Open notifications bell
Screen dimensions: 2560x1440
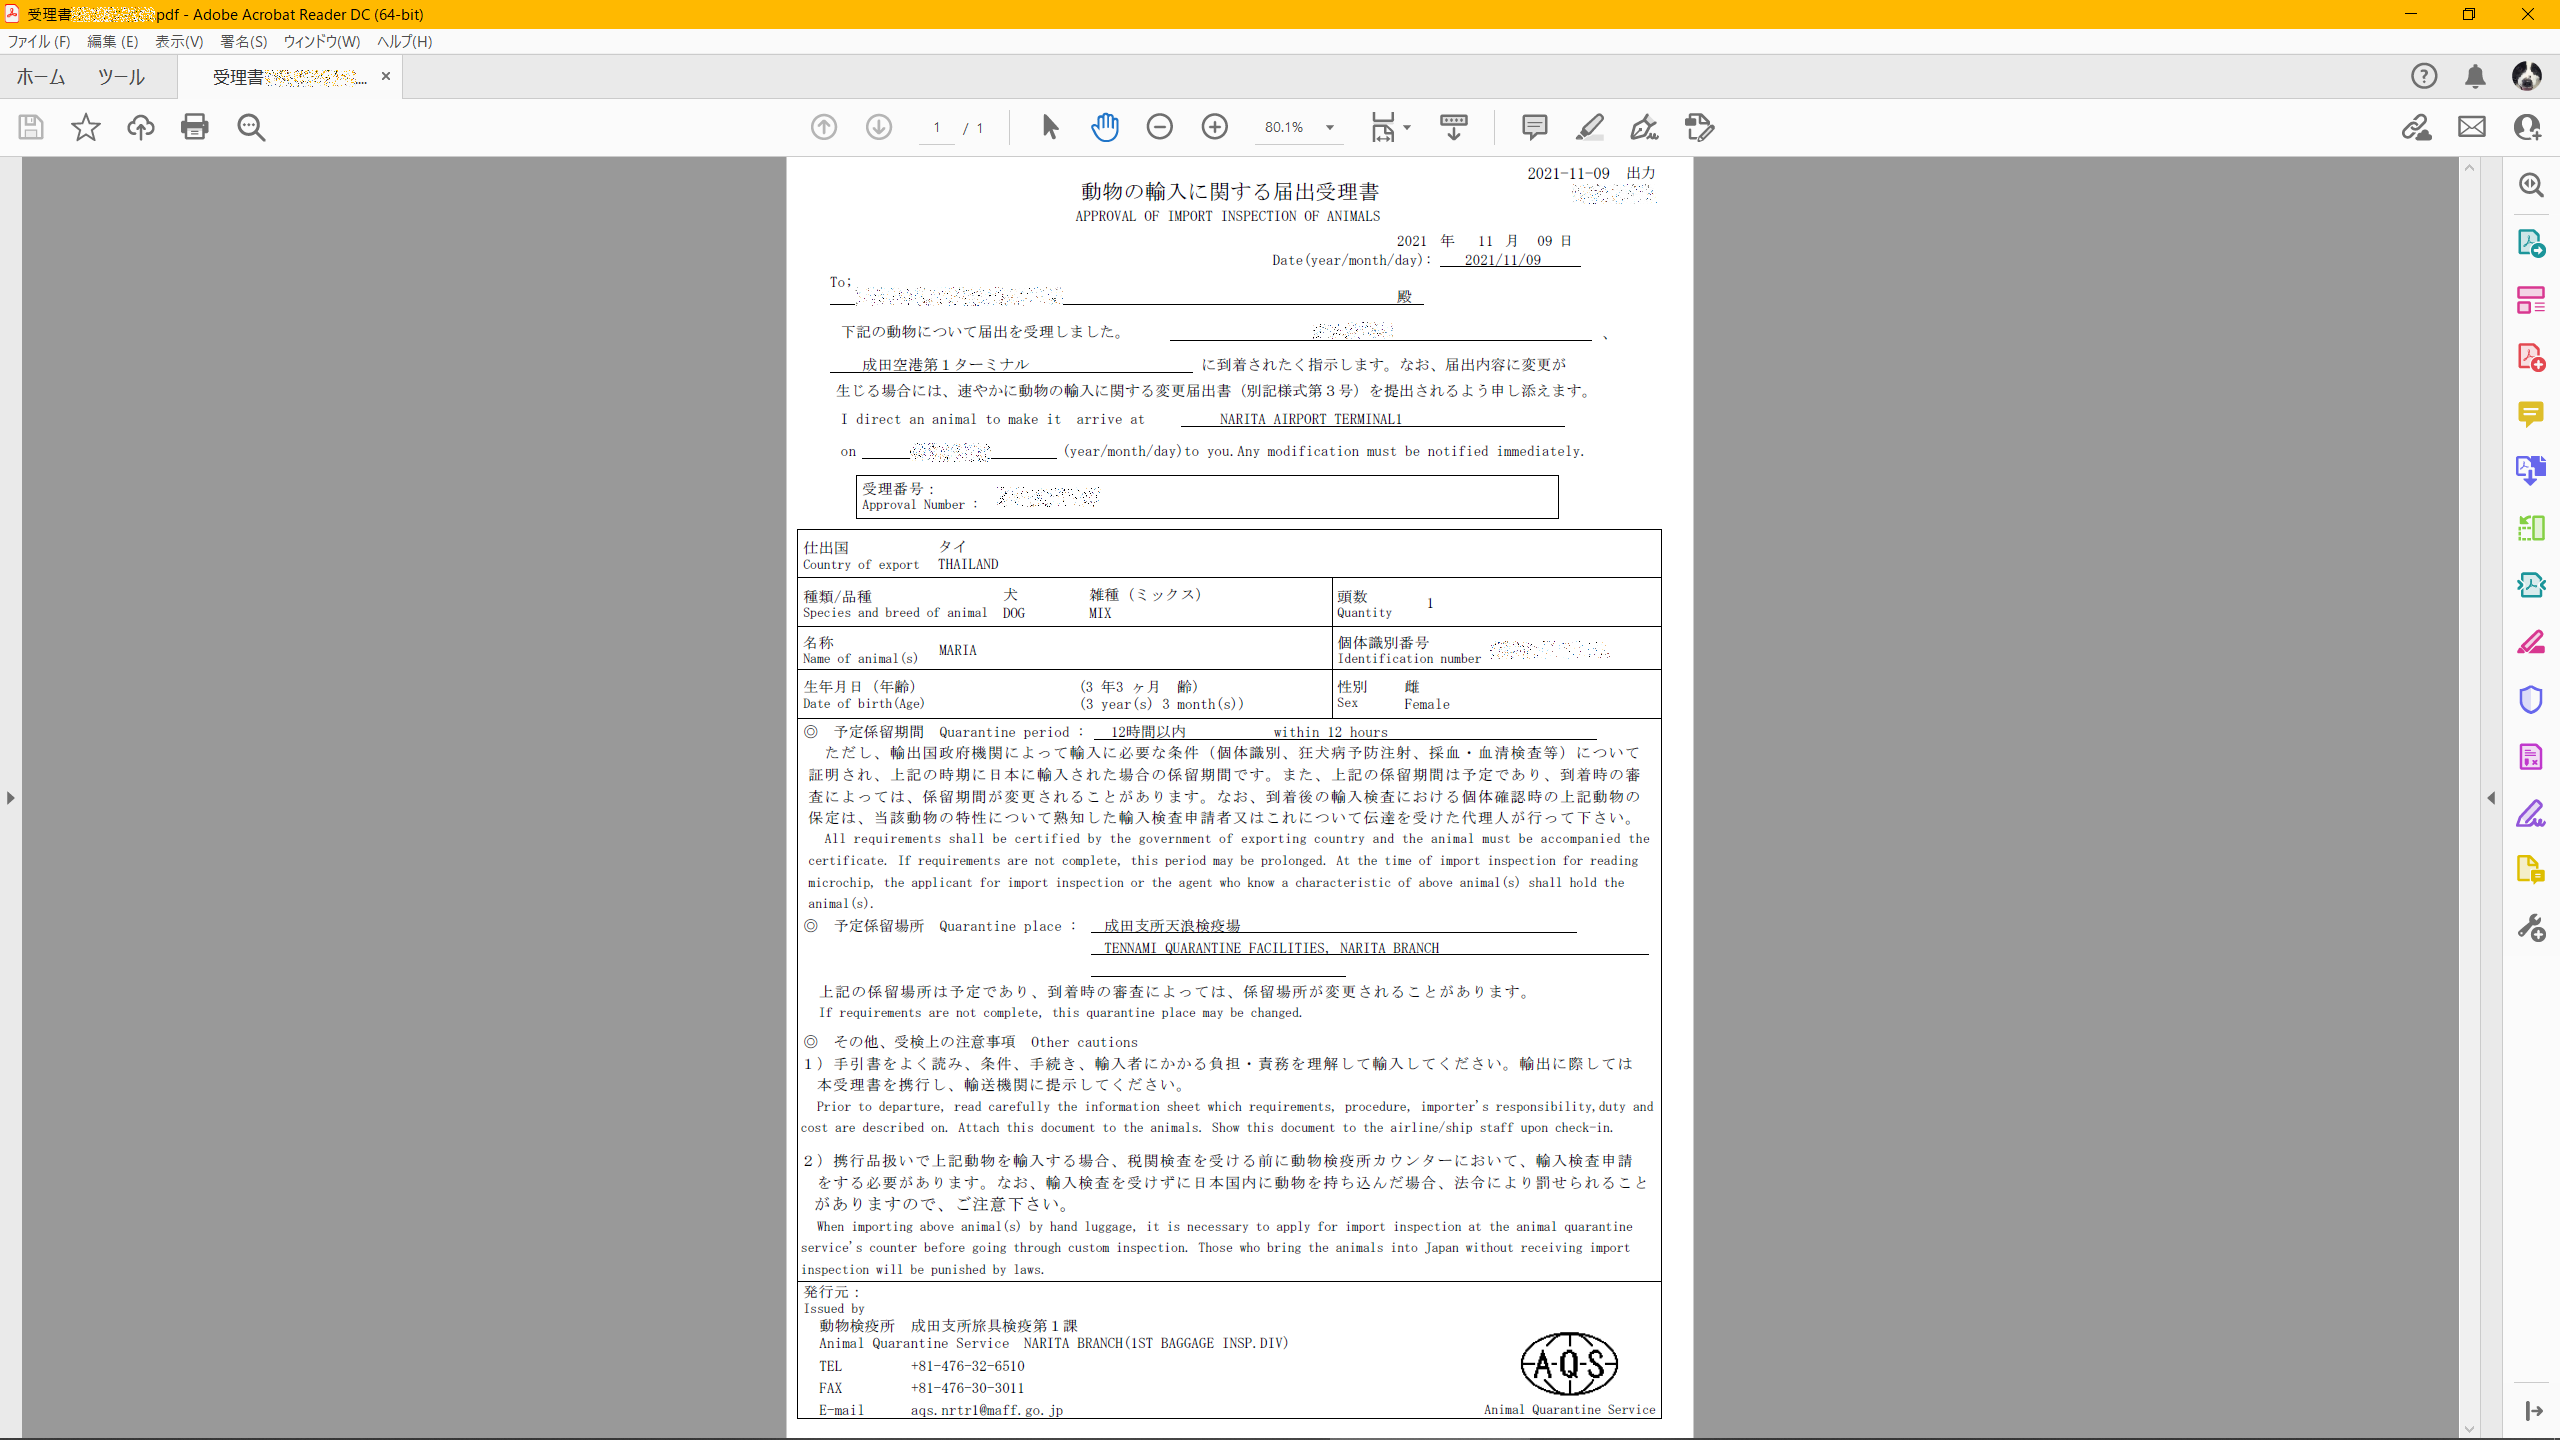[2475, 76]
